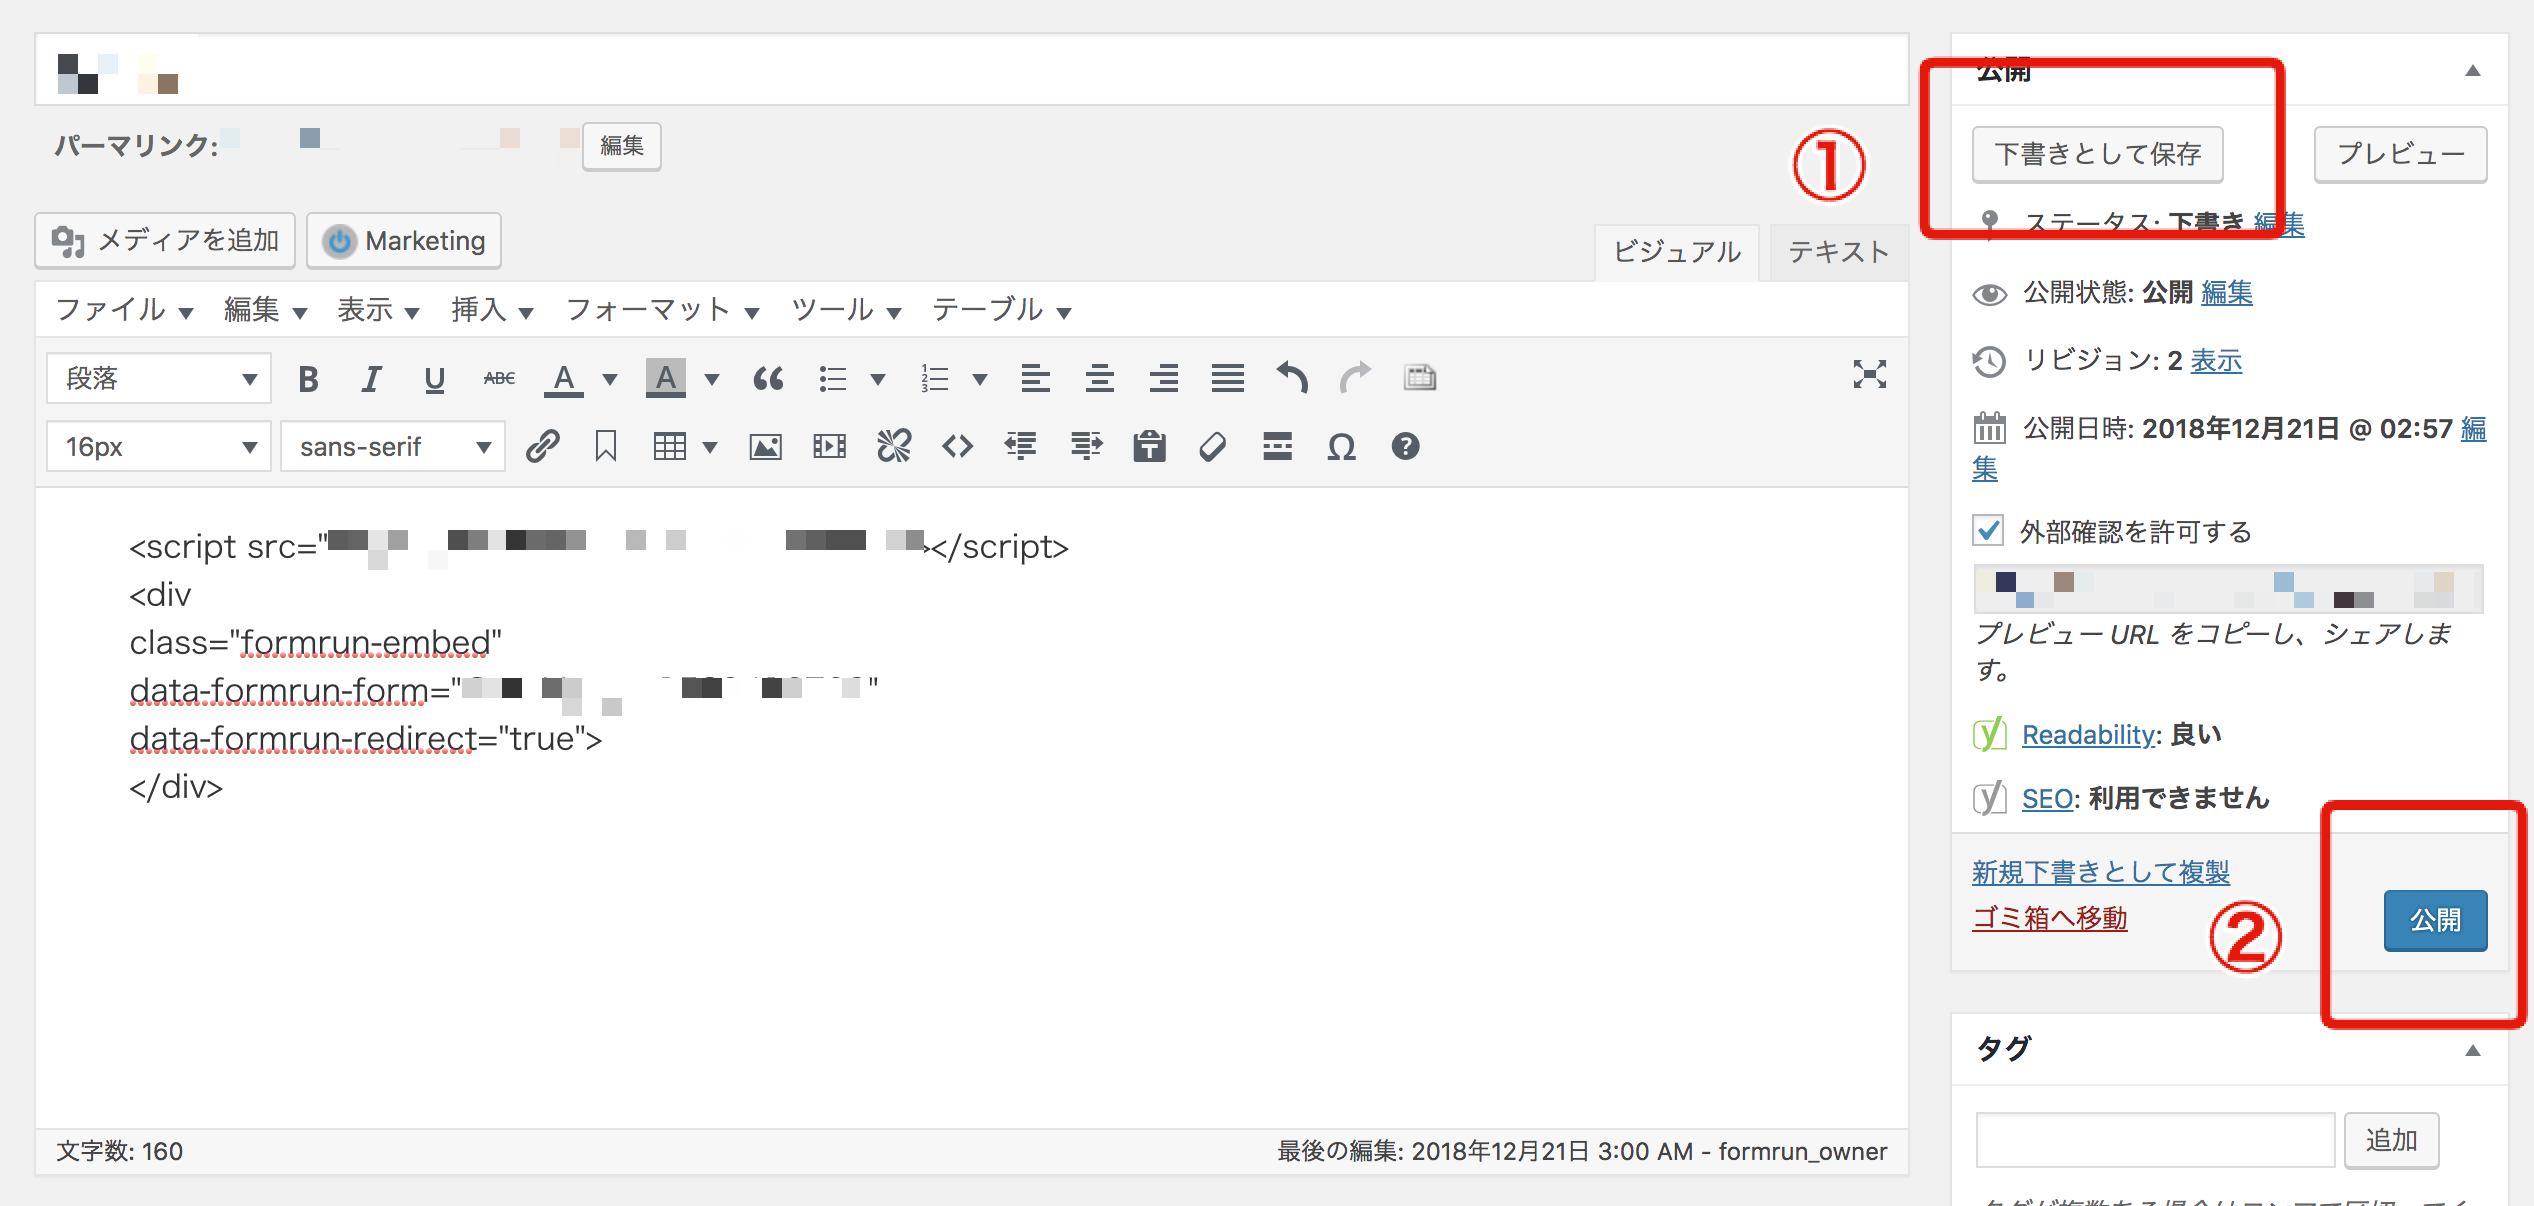
Task: Justify the text
Action: point(1227,379)
